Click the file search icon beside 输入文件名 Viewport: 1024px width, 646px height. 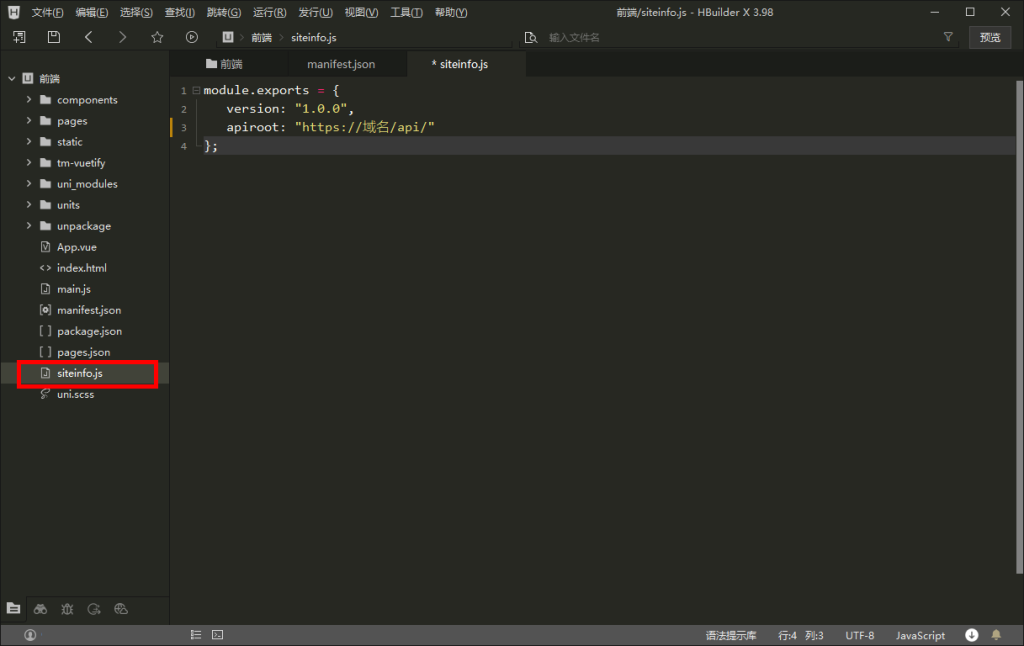[531, 37]
